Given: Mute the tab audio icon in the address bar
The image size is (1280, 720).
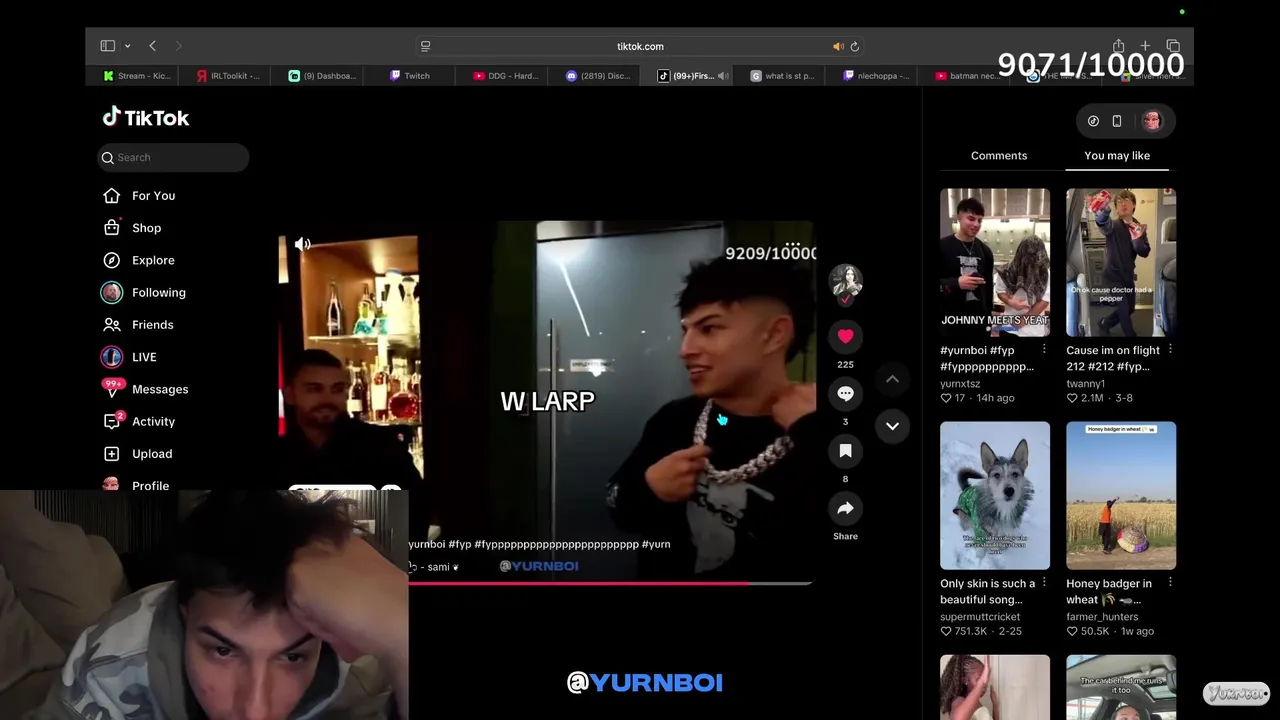Looking at the screenshot, I should tap(838, 46).
